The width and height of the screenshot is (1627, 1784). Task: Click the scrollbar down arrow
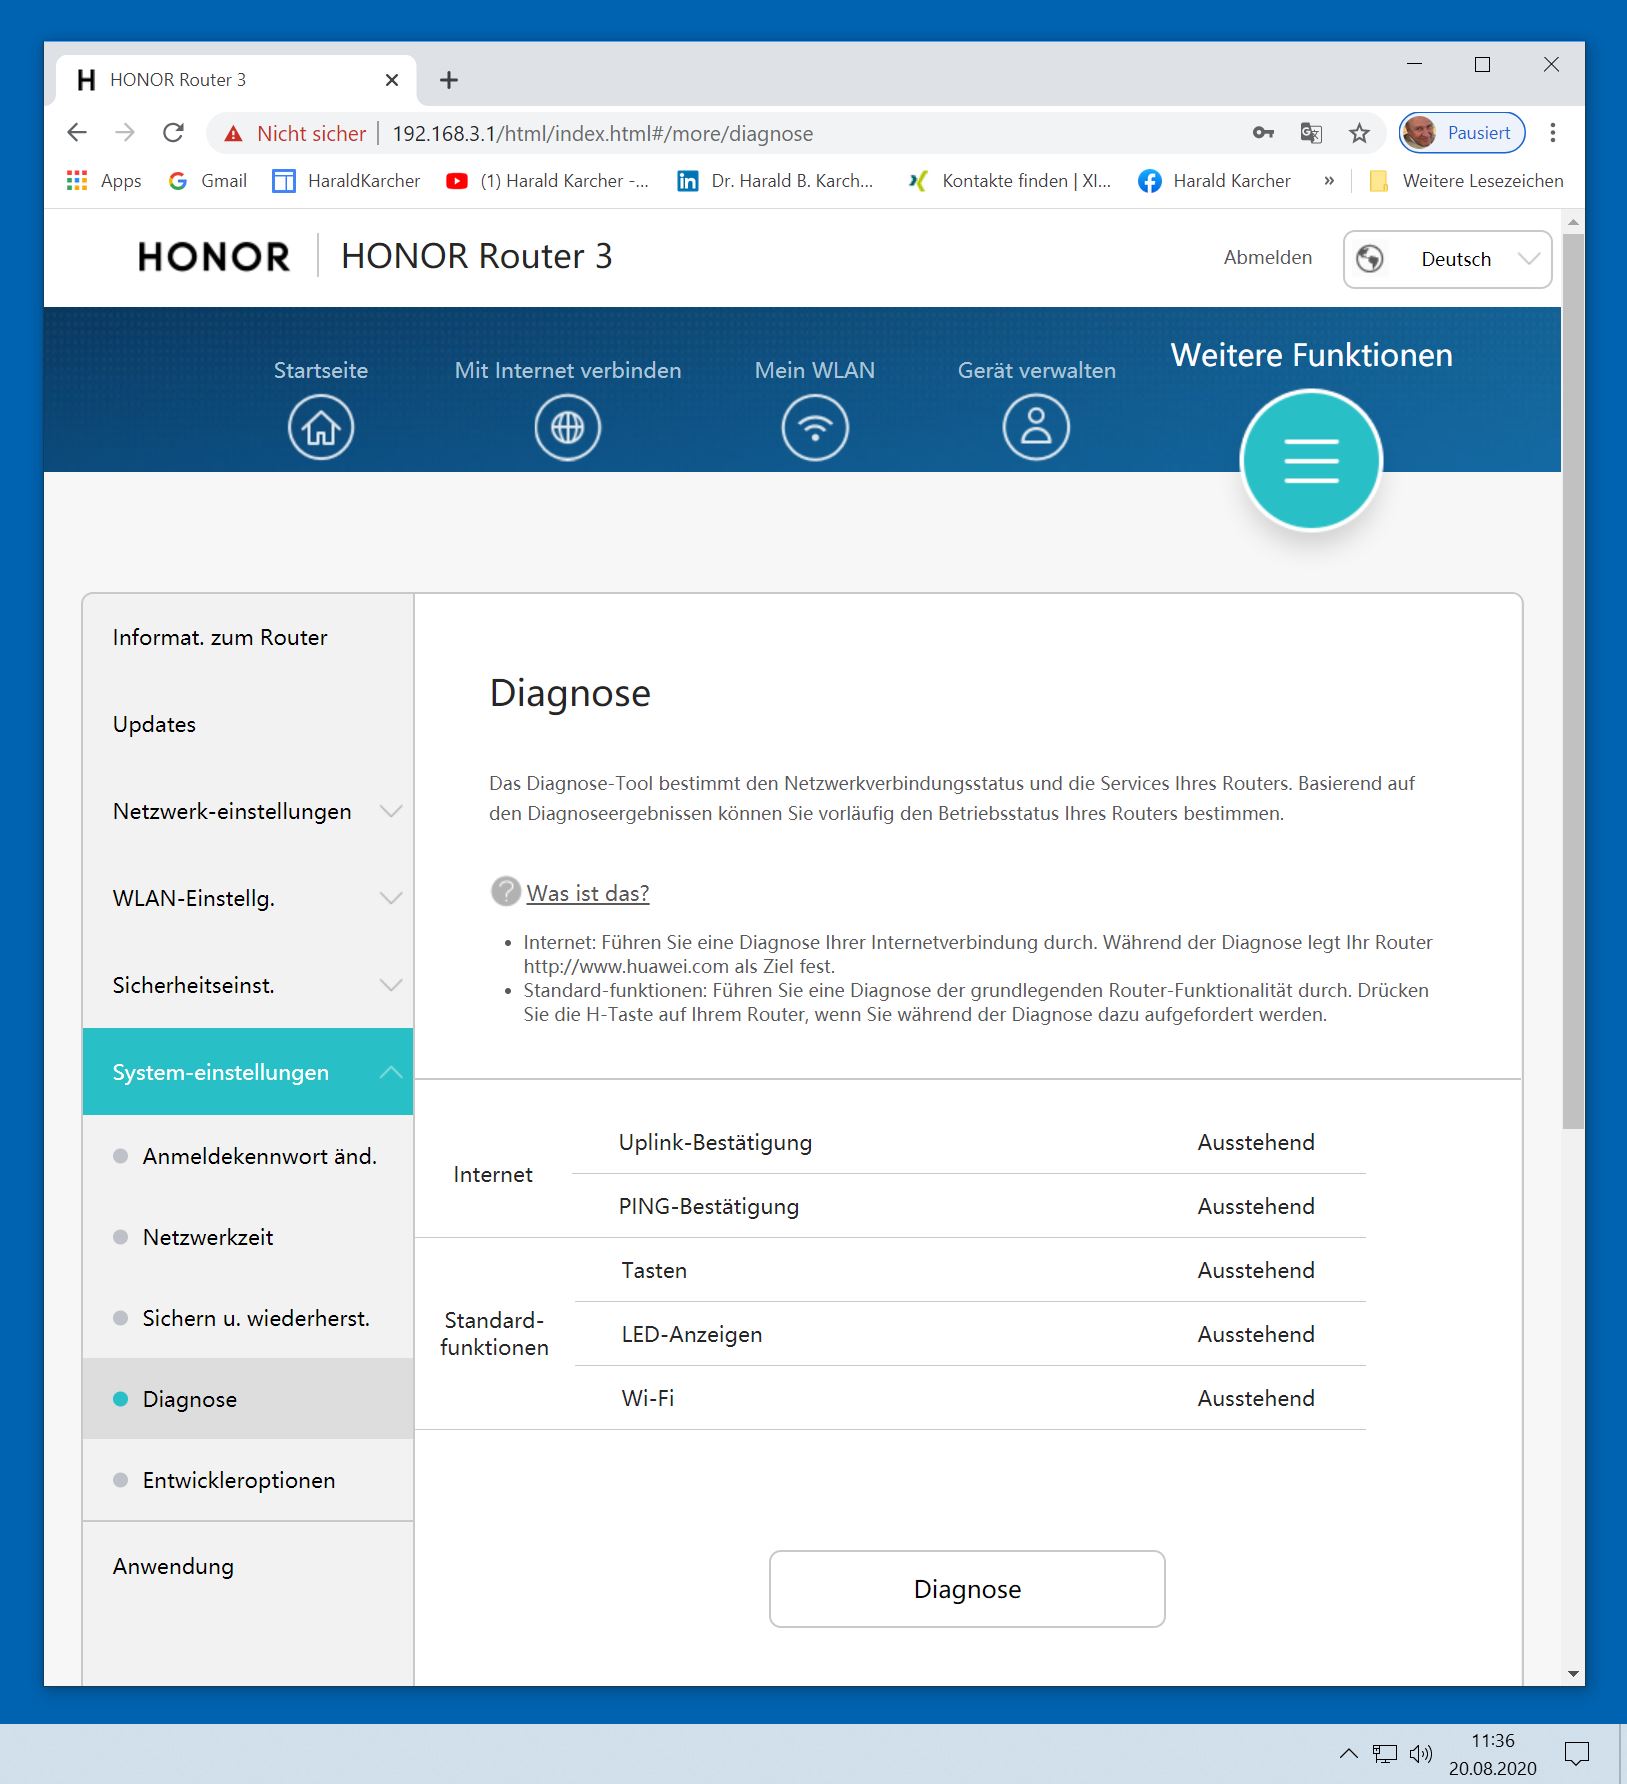pos(1573,1673)
